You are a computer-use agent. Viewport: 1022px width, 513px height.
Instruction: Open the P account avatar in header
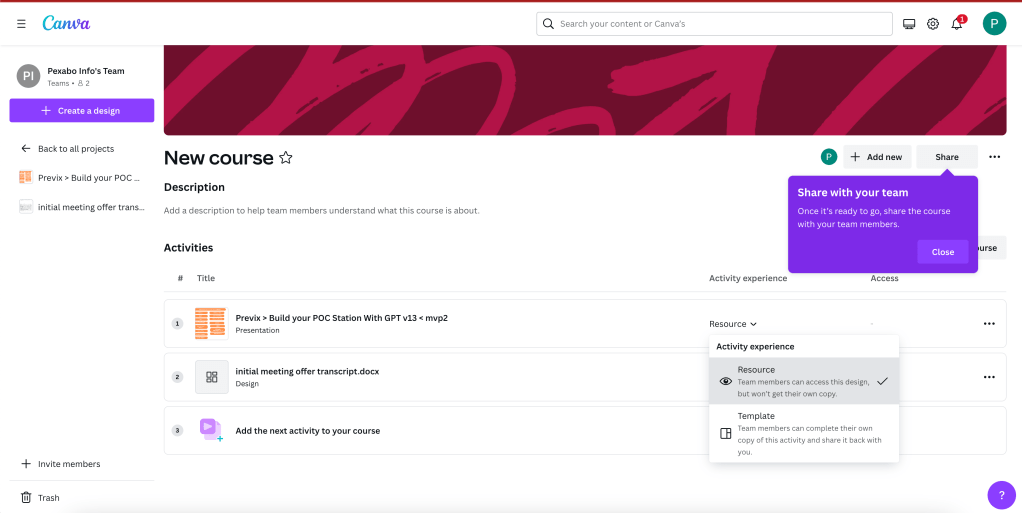tap(994, 23)
